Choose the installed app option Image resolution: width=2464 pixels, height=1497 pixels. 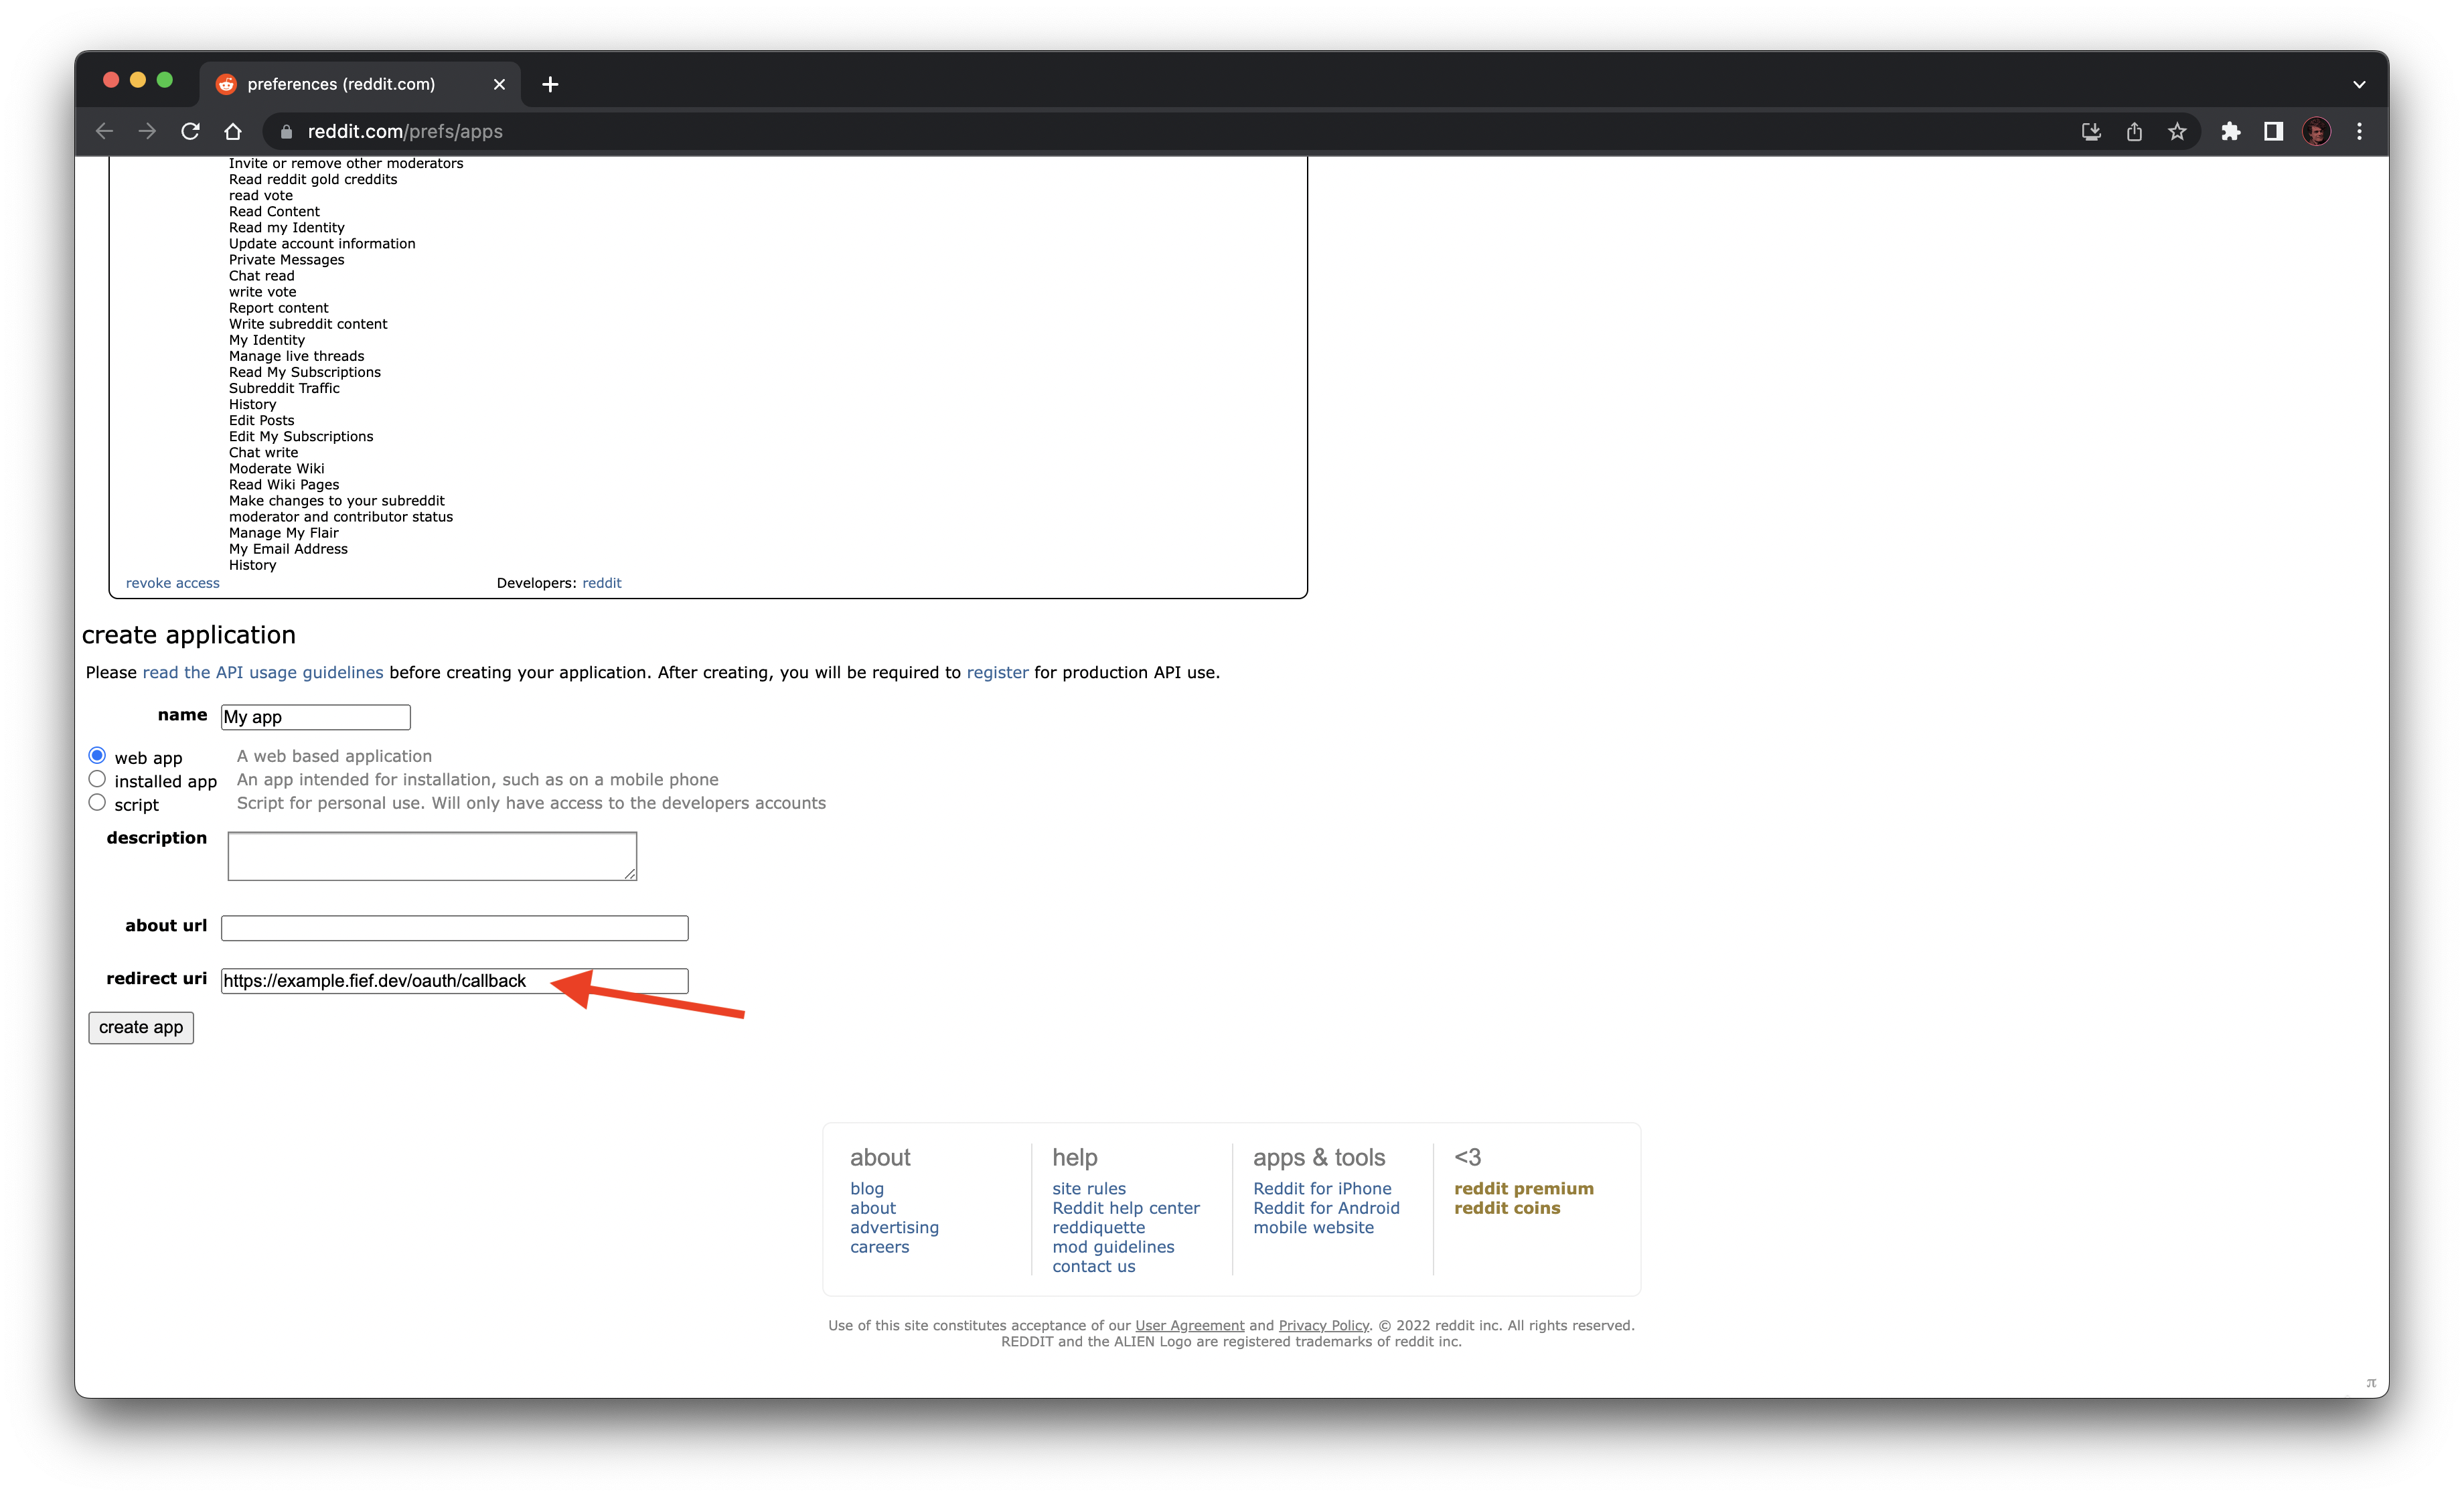97,779
